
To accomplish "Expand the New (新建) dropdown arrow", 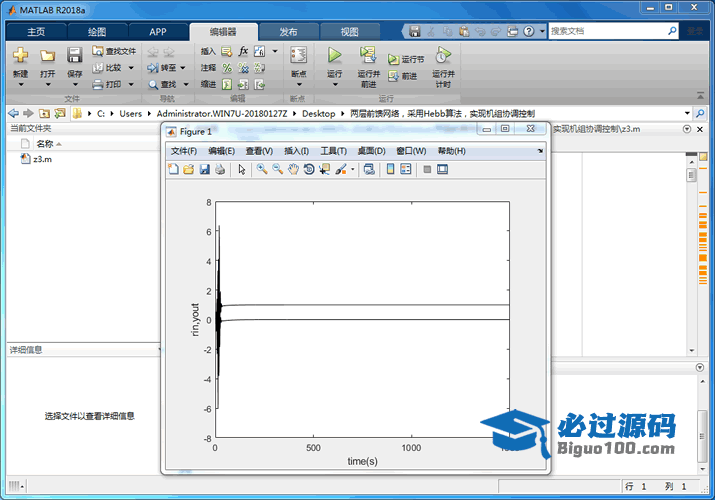I will pyautogui.click(x=21, y=84).
